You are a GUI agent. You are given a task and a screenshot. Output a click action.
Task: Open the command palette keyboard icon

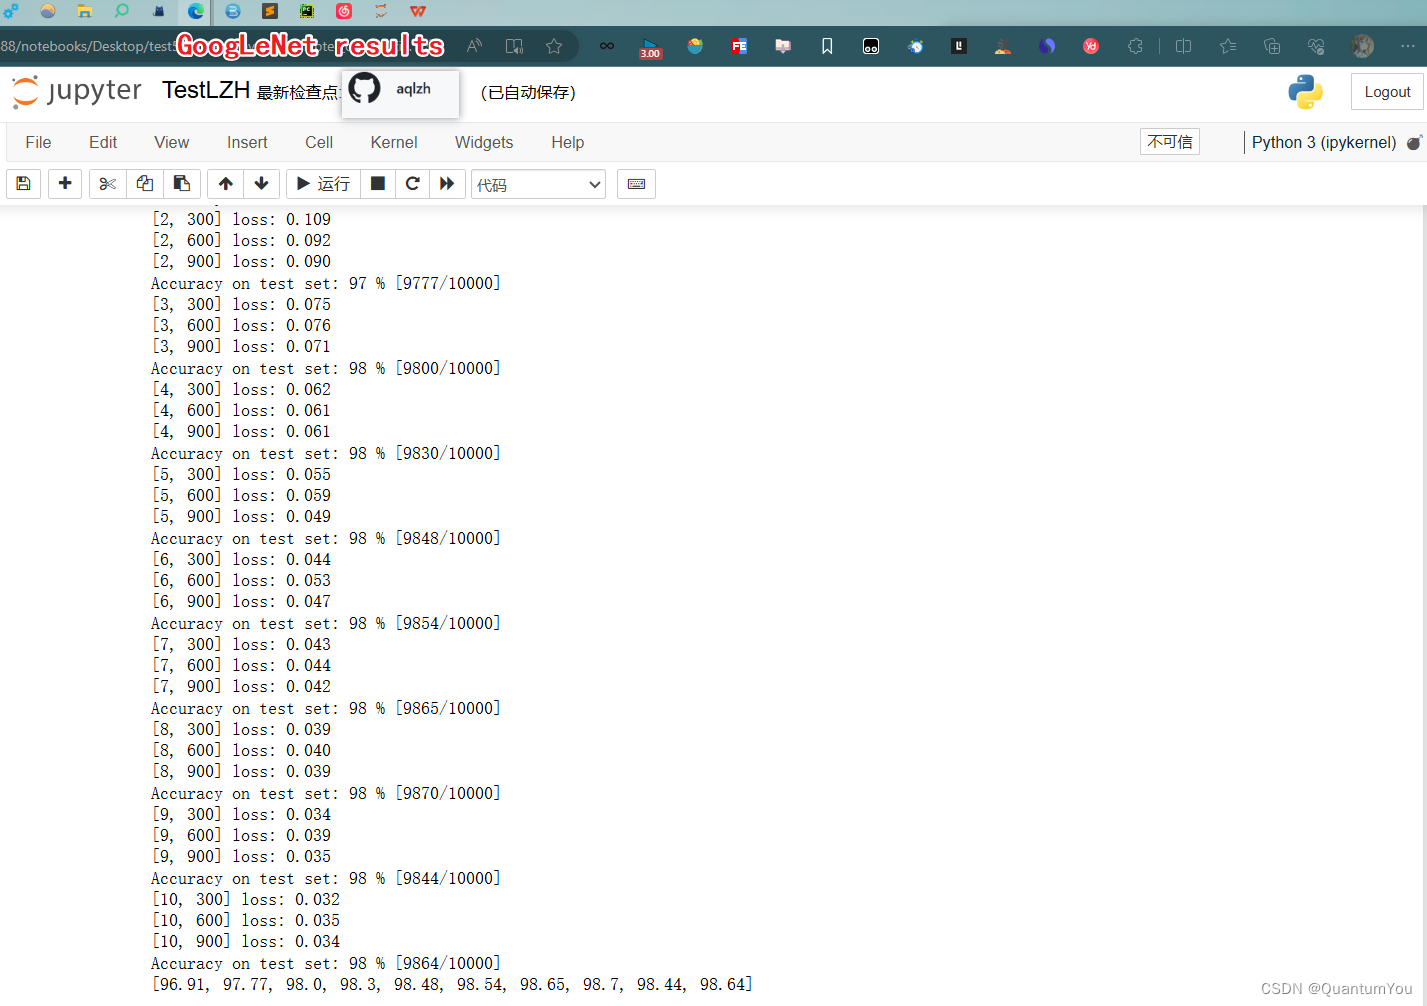pos(636,184)
